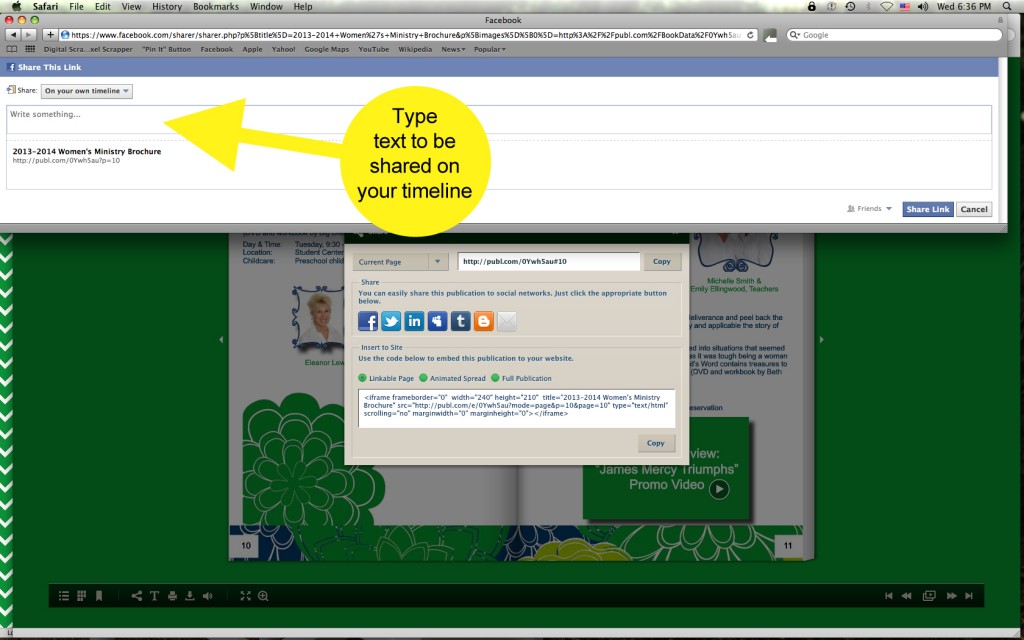Start the flipbook slideshow
Screen dimensions: 1024x640
pos(929,596)
